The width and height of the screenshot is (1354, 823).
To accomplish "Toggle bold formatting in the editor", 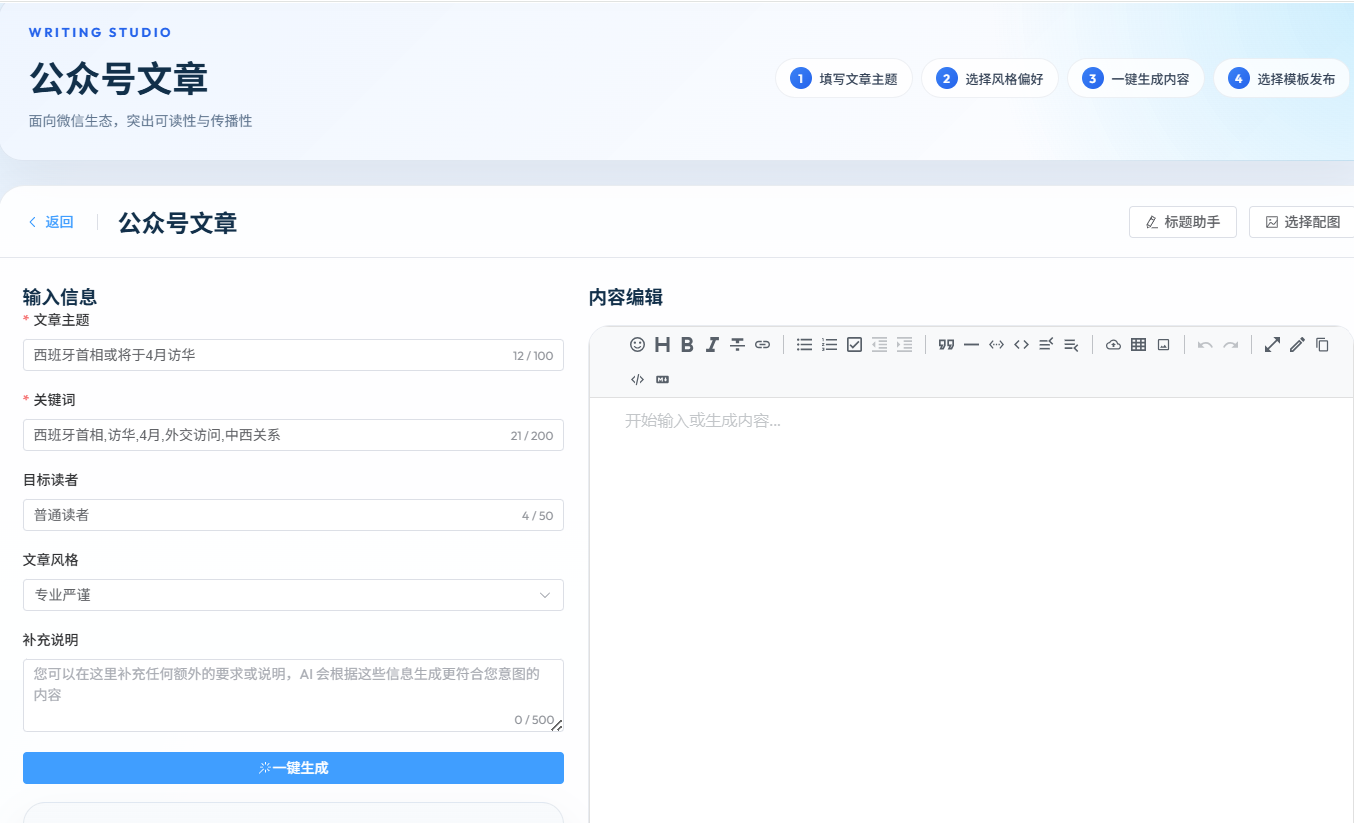I will [x=687, y=345].
